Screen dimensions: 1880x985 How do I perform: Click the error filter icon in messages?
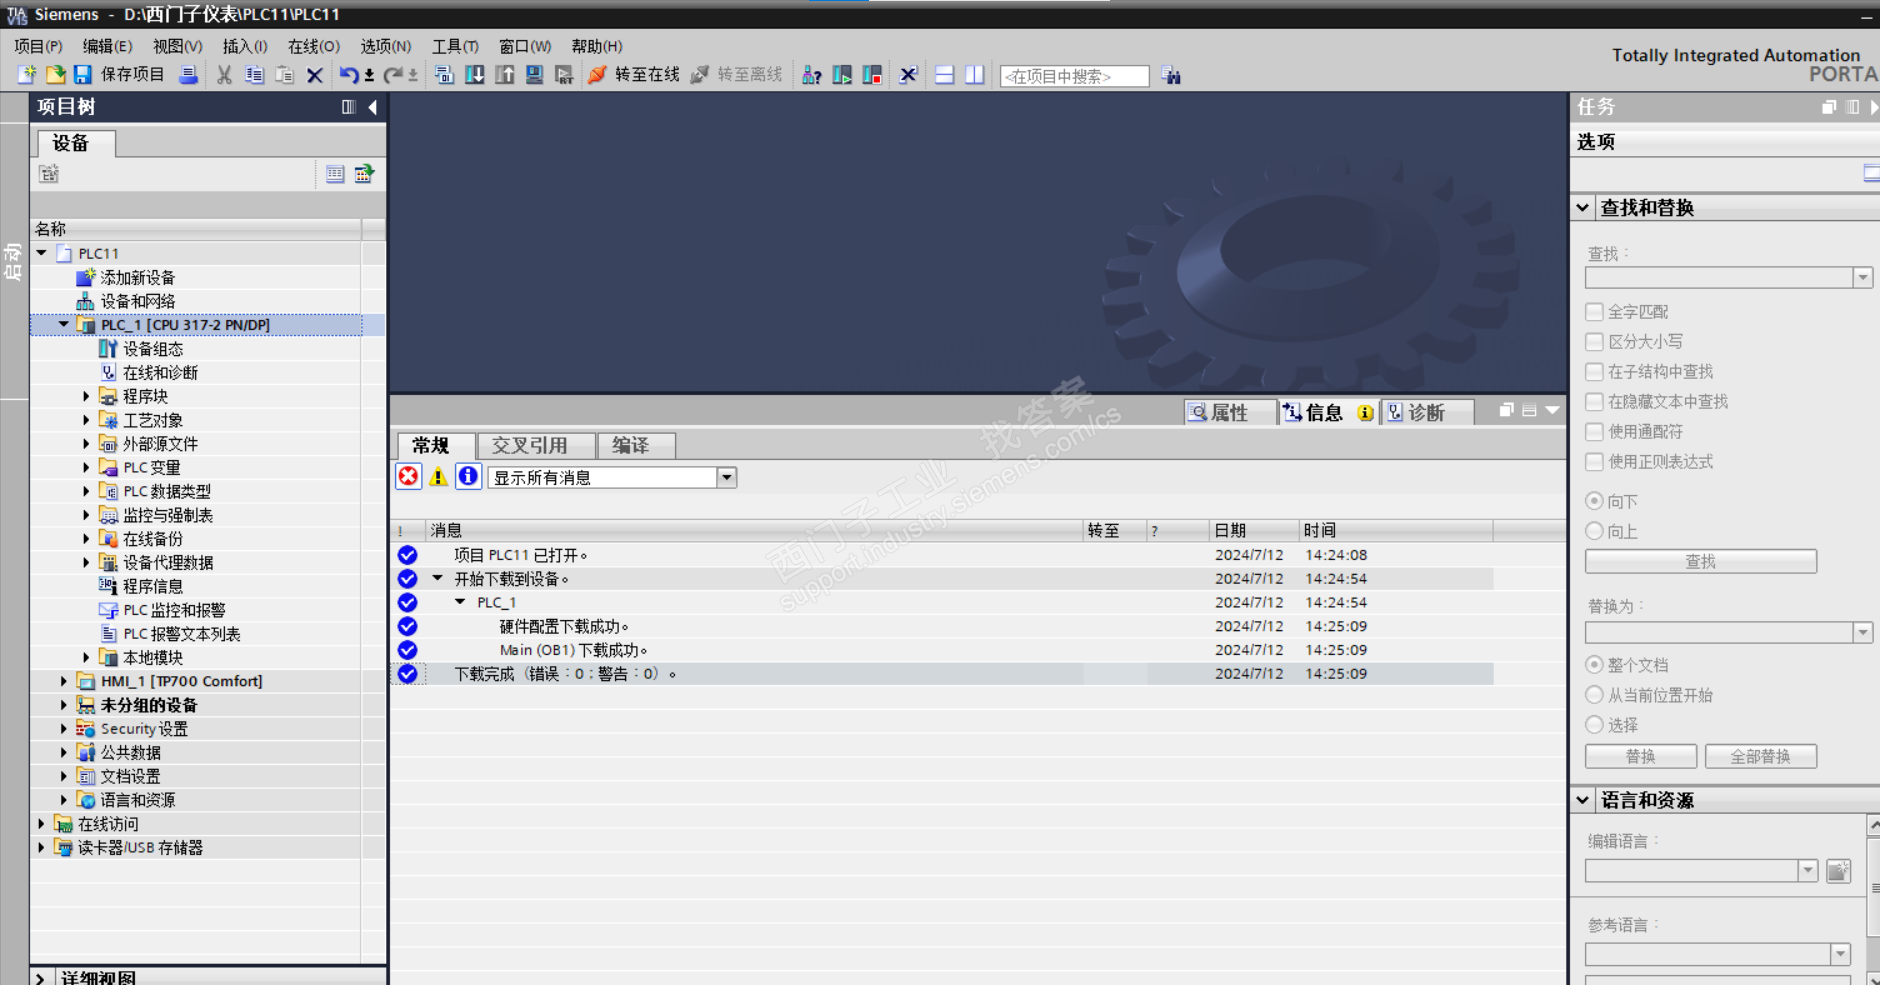408,477
